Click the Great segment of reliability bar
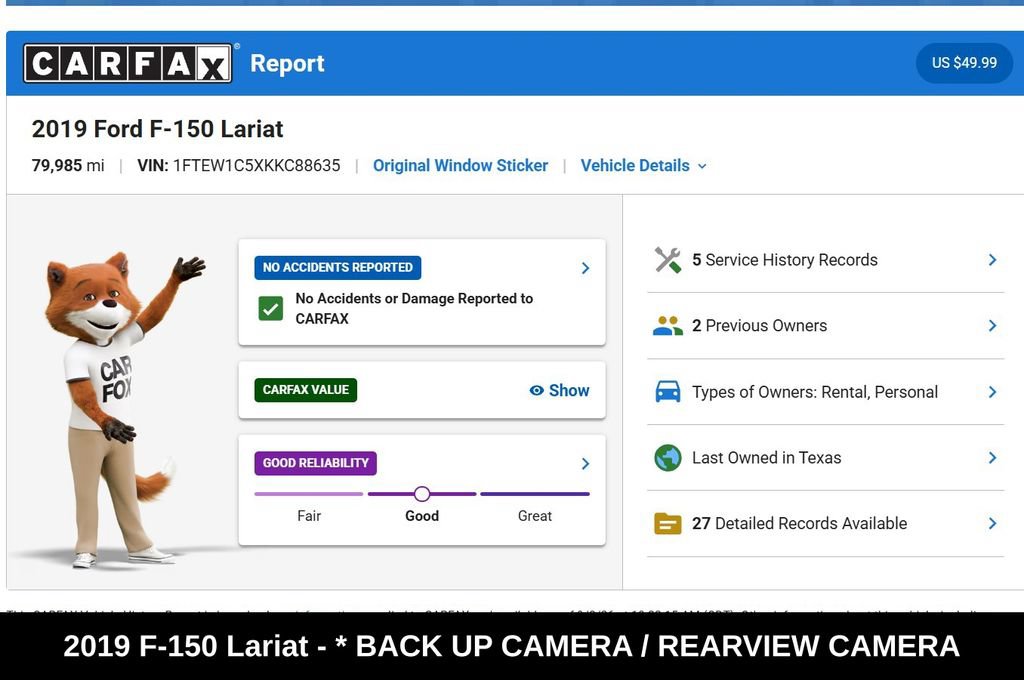This screenshot has width=1024, height=680. (x=535, y=494)
